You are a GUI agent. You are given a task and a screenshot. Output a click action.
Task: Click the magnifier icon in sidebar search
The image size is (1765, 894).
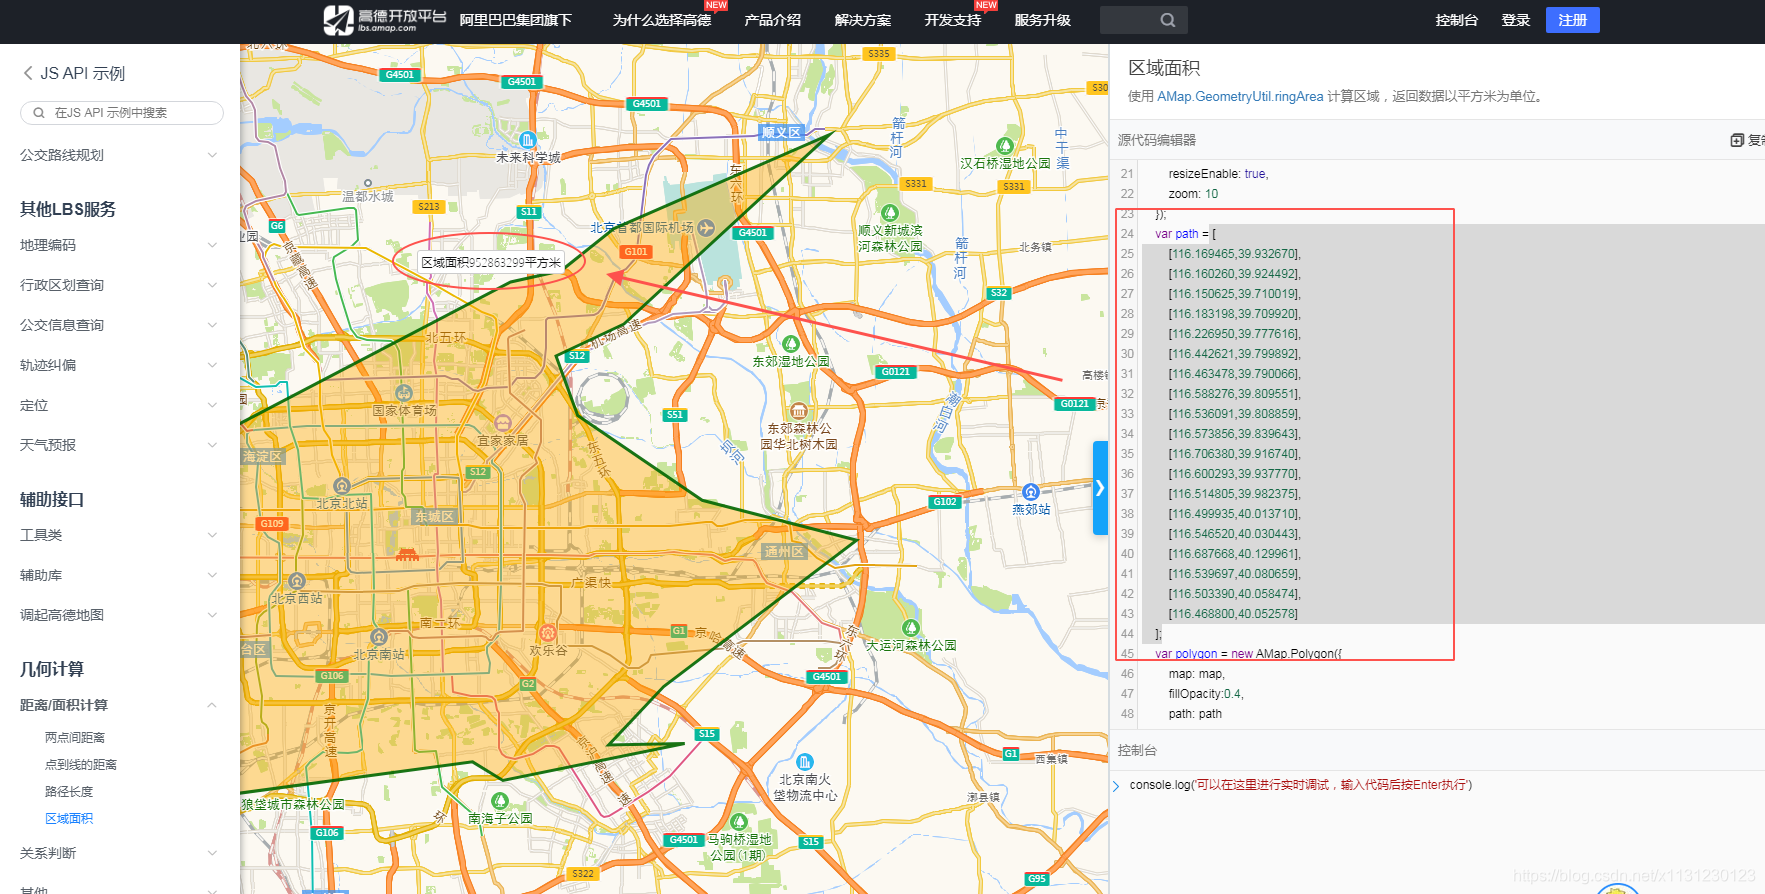click(39, 113)
